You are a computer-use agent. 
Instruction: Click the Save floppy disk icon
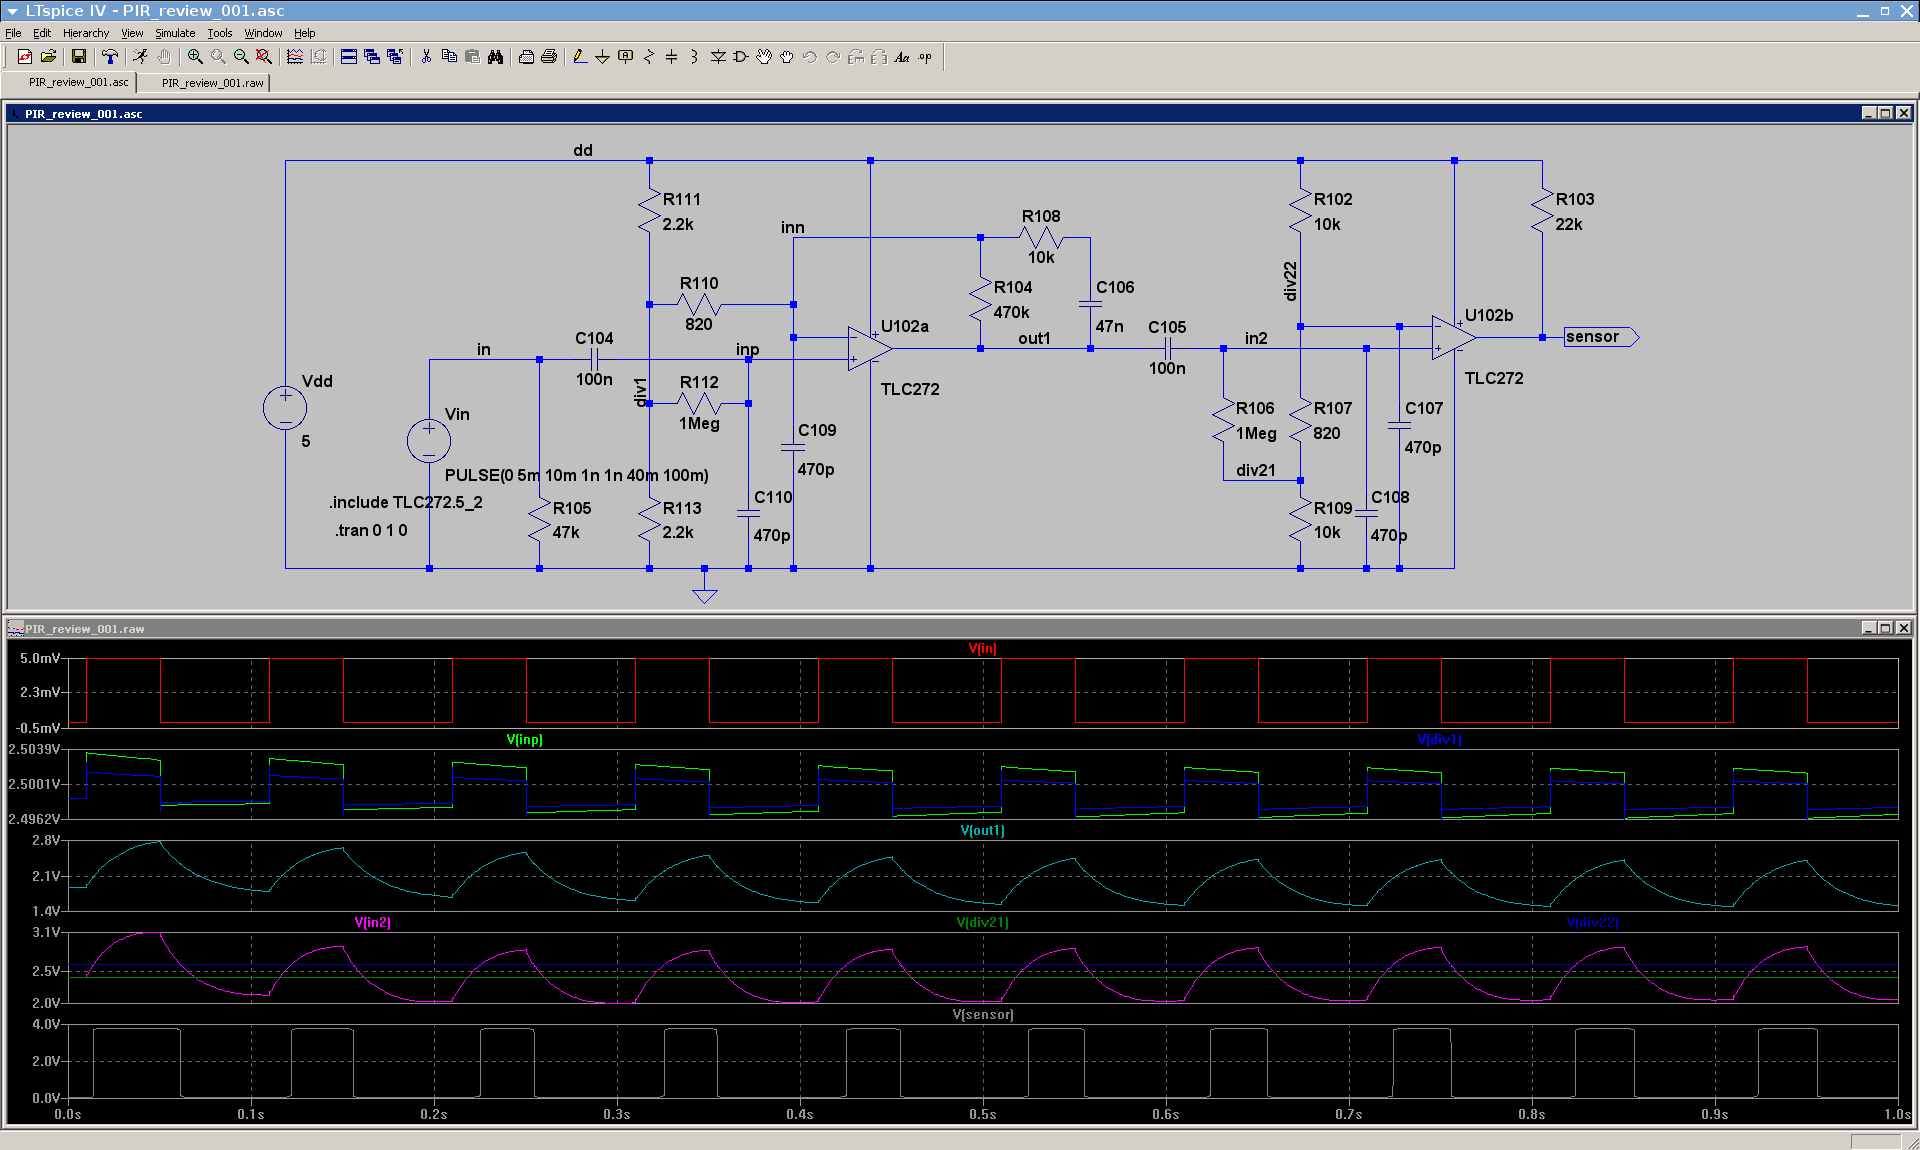(78, 57)
